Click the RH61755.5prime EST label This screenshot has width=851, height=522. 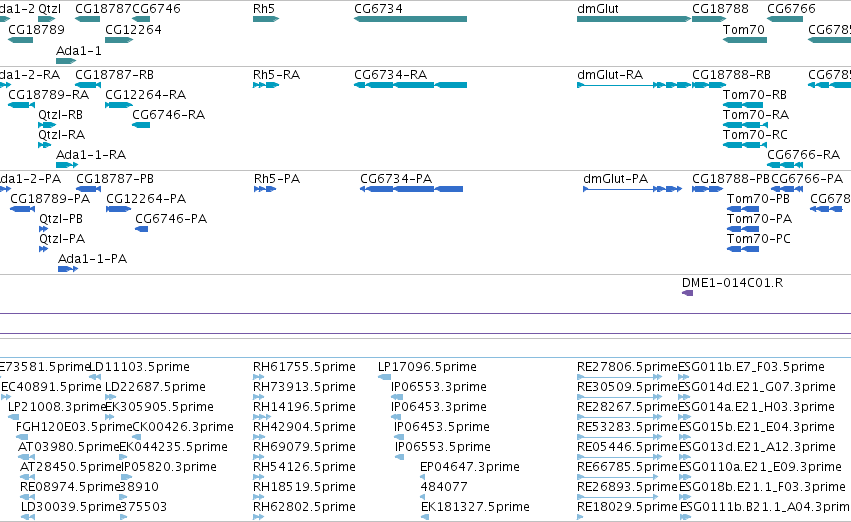click(x=304, y=367)
